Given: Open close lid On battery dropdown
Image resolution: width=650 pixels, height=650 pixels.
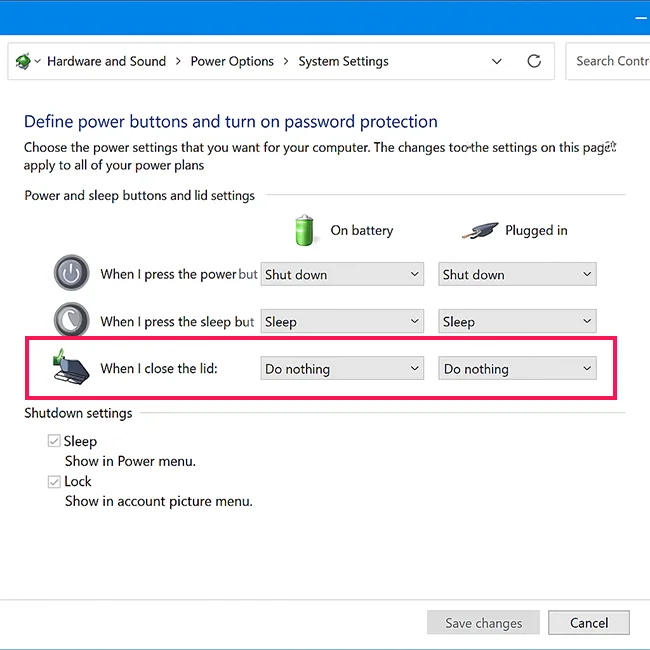Looking at the screenshot, I should [342, 368].
